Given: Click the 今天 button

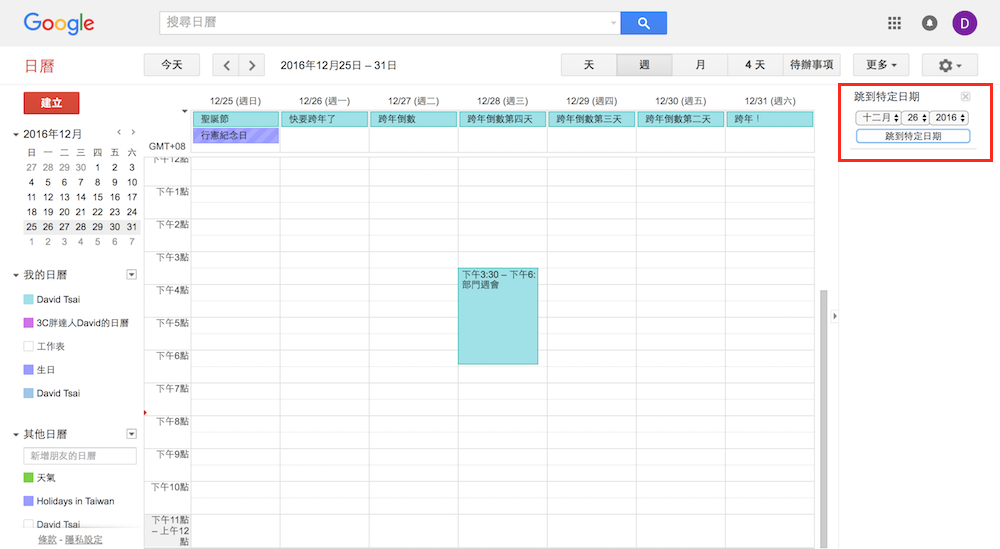Looking at the screenshot, I should [171, 65].
